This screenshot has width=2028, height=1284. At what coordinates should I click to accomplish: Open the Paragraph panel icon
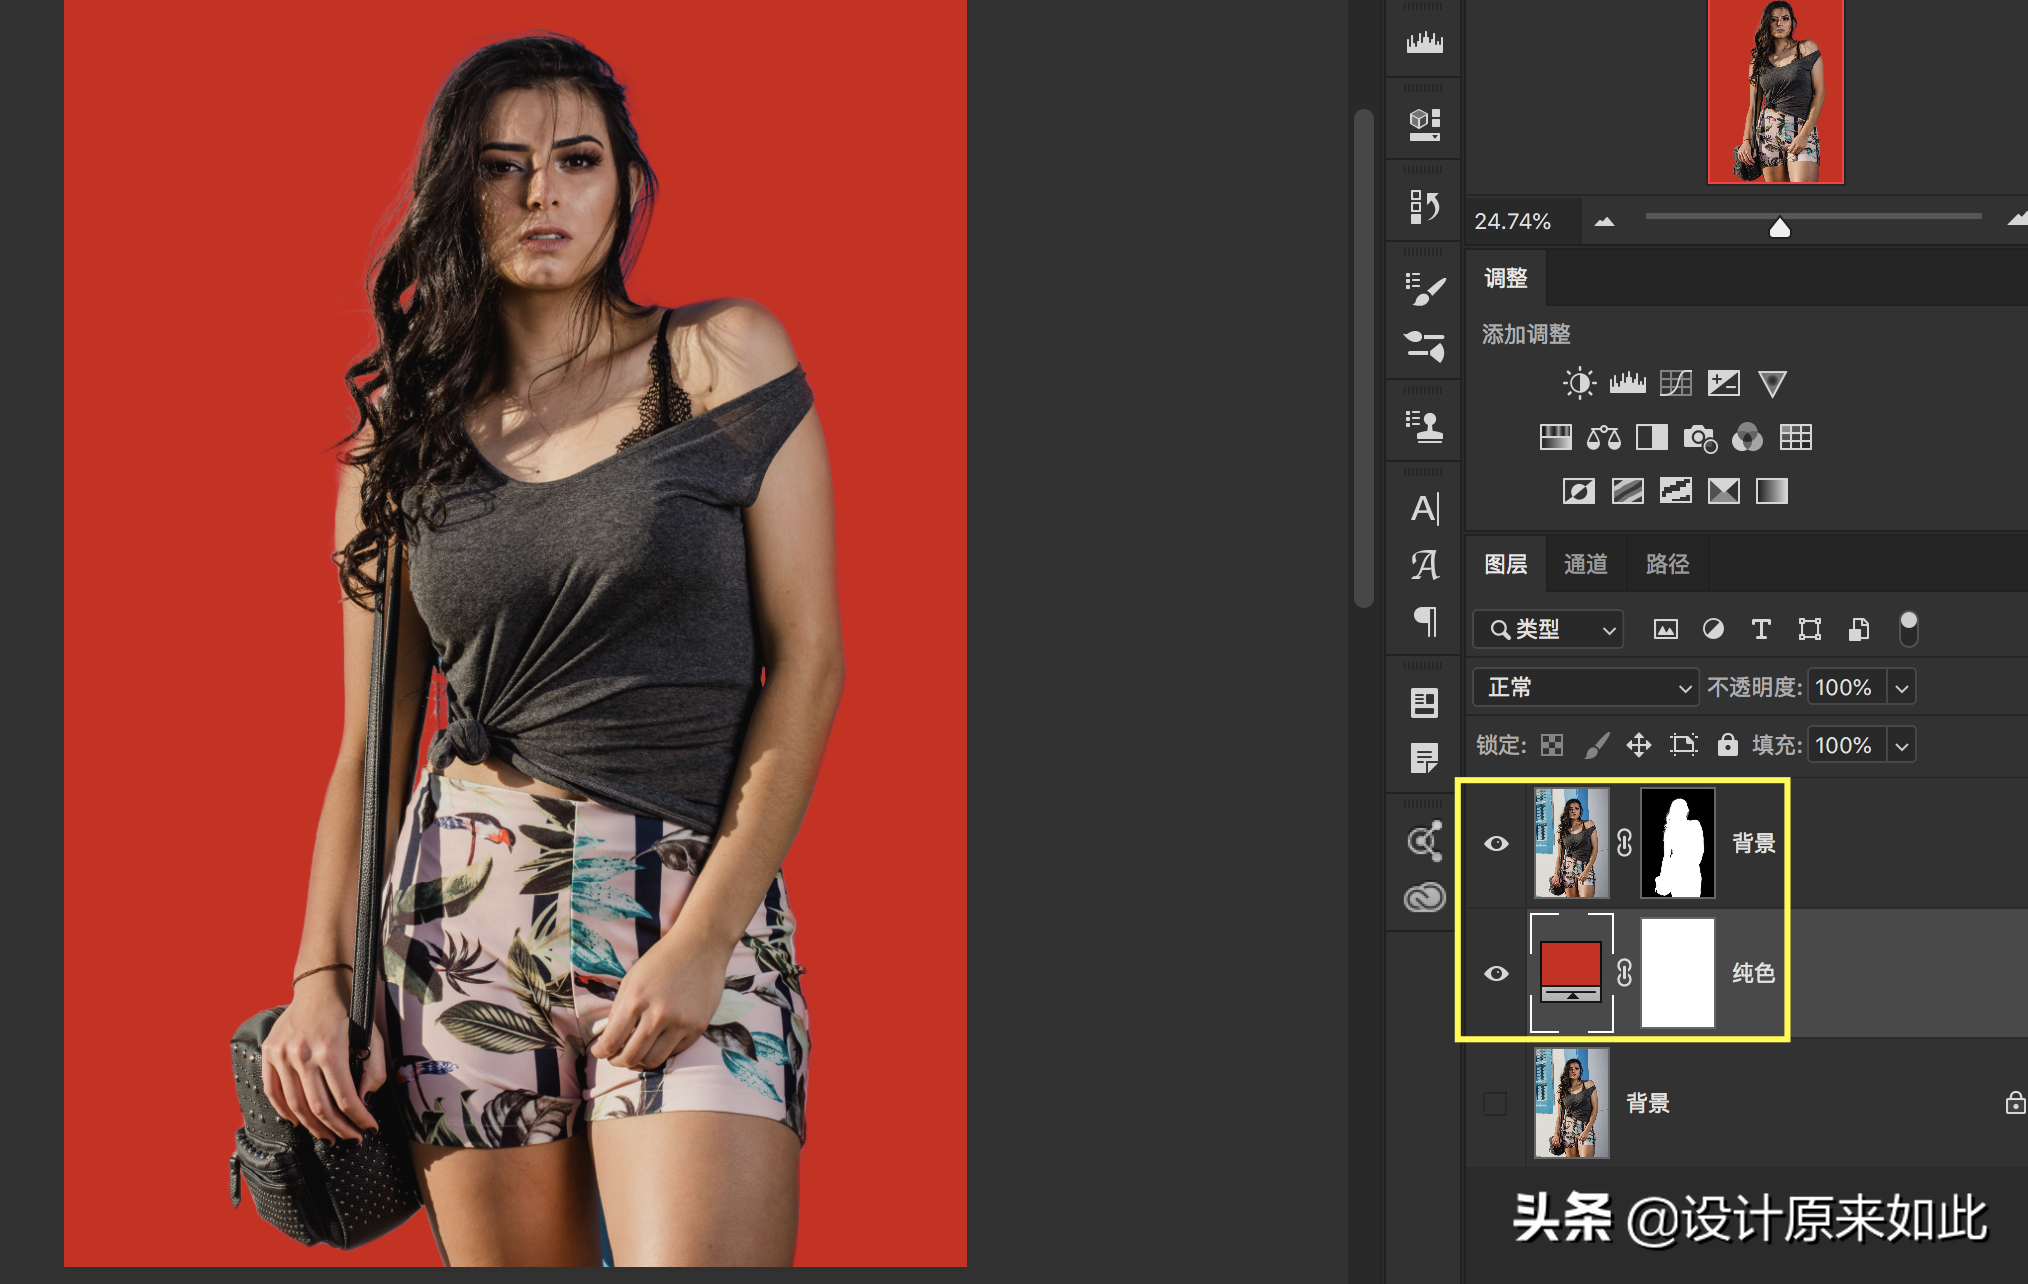coord(1424,622)
